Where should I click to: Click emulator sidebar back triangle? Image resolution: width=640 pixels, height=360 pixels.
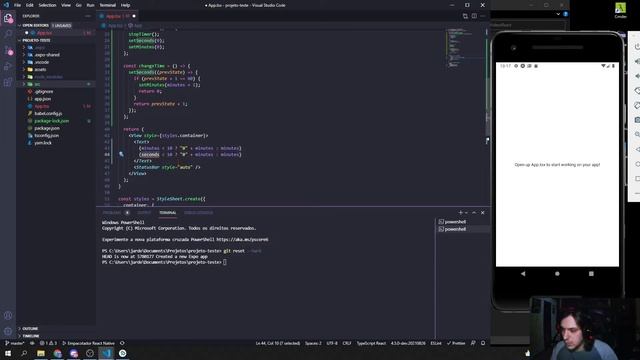(637, 149)
